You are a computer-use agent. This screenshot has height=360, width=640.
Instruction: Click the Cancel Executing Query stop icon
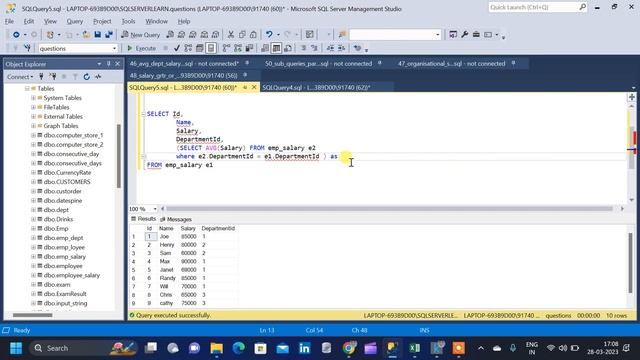[165, 48]
